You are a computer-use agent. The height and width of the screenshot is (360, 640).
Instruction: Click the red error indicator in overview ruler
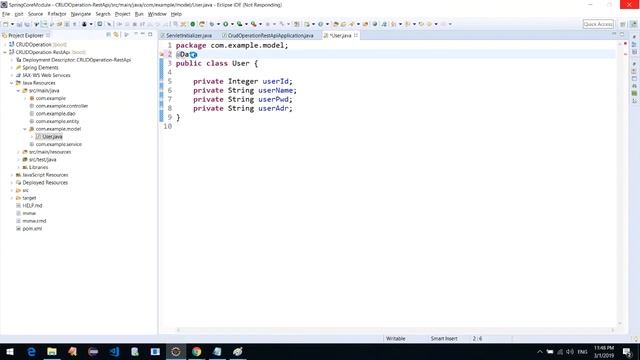[625, 44]
